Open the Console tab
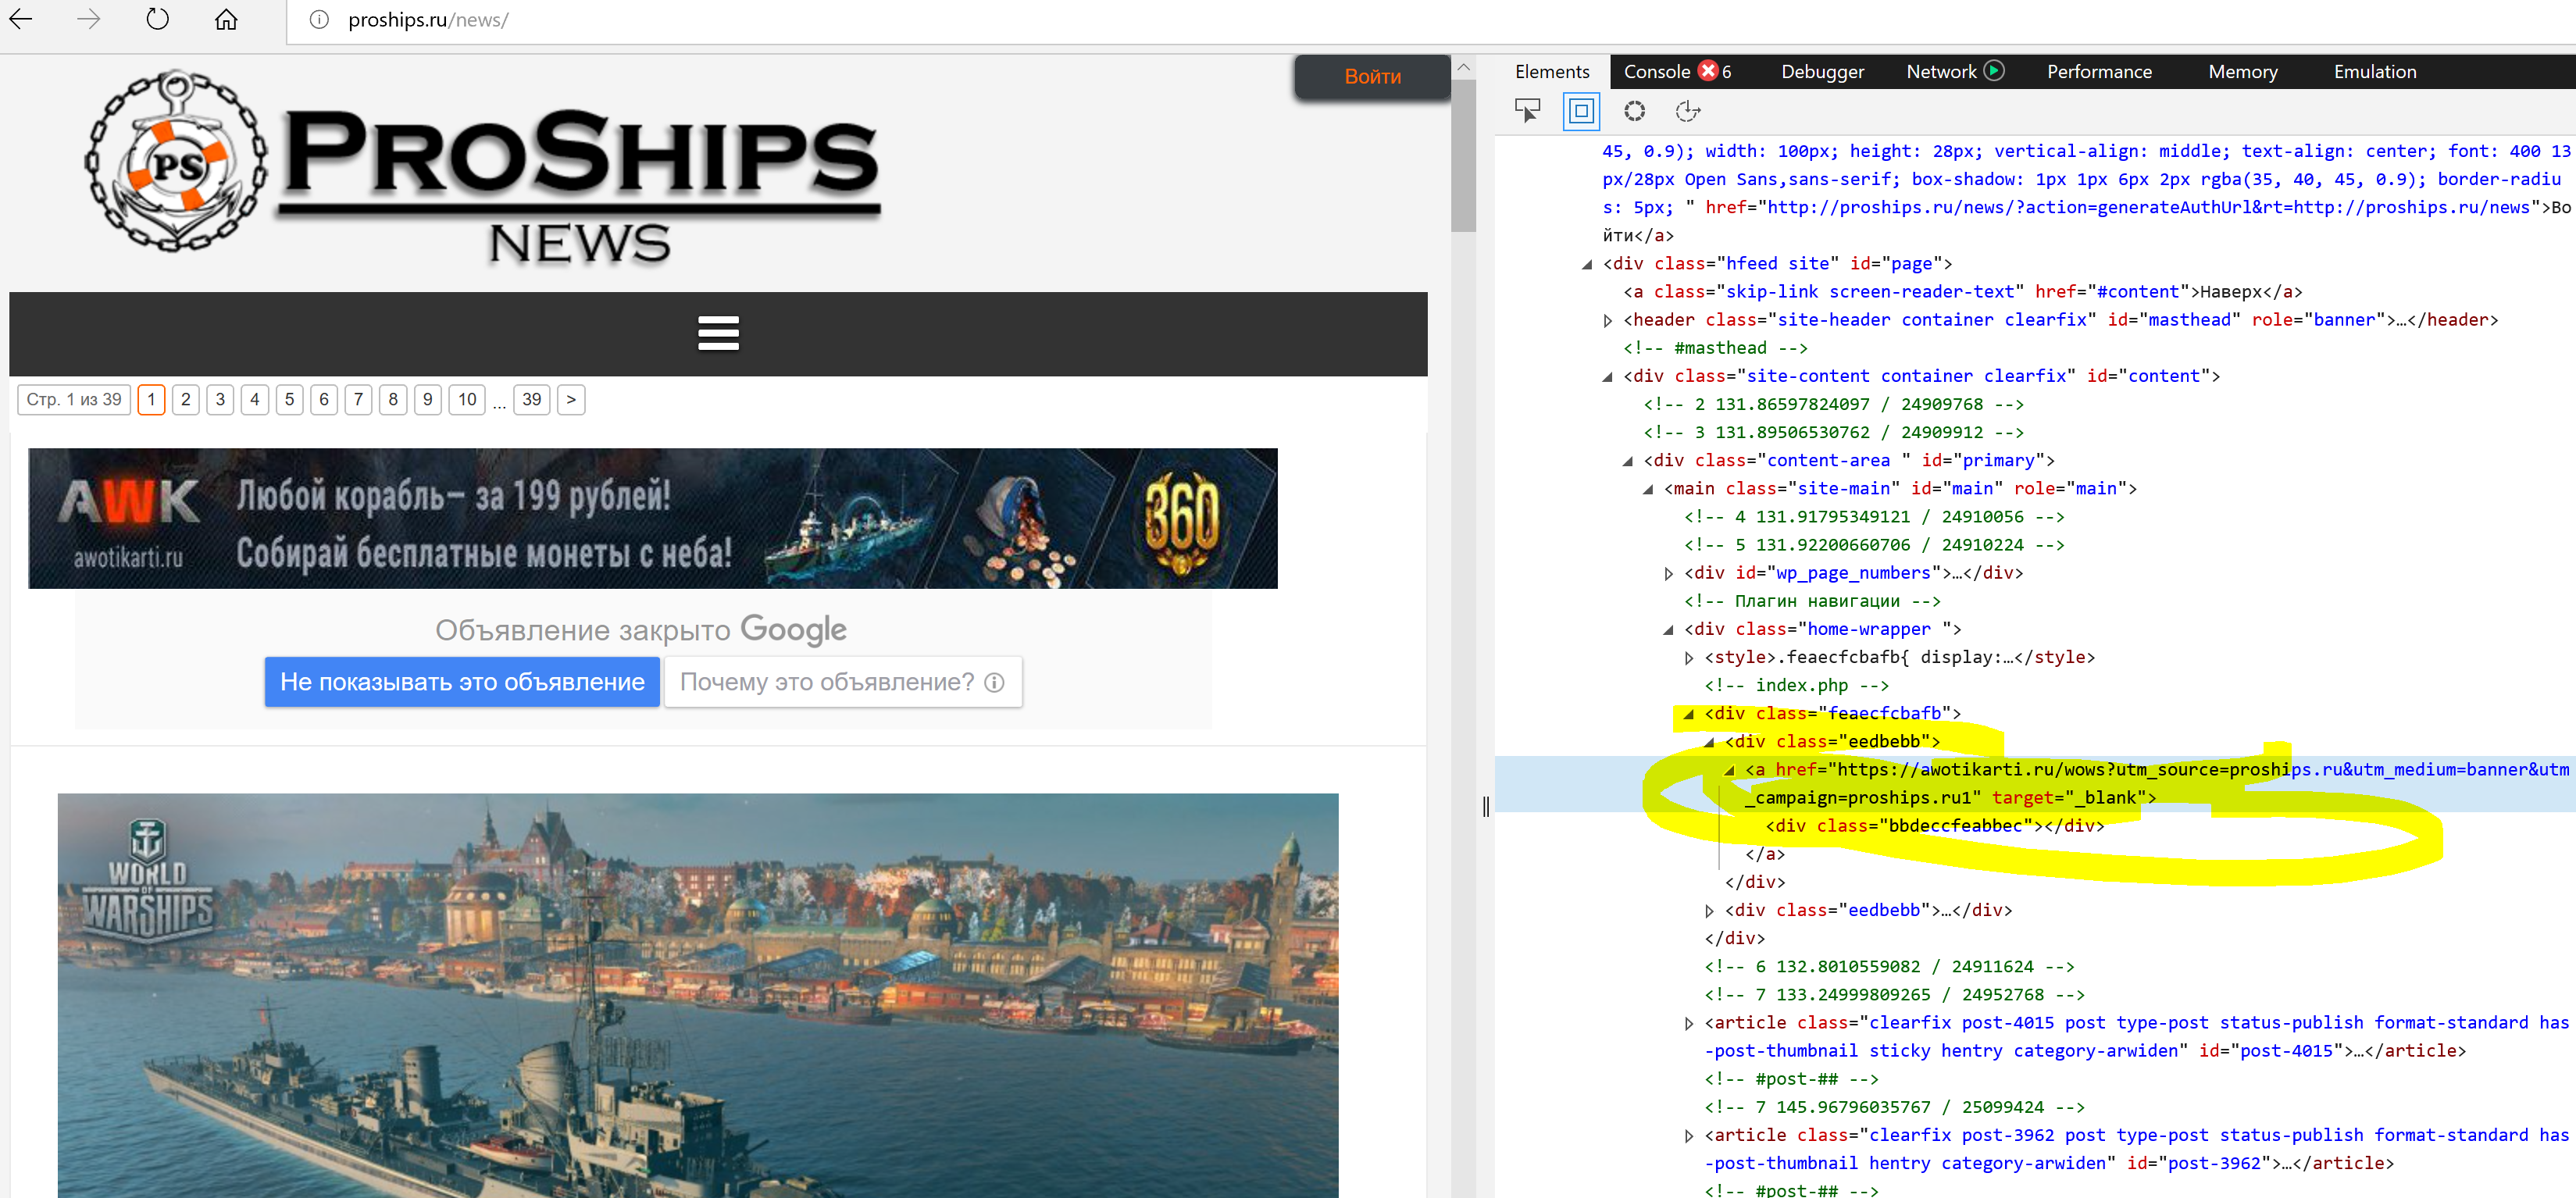The width and height of the screenshot is (2576, 1198). pyautogui.click(x=1657, y=71)
